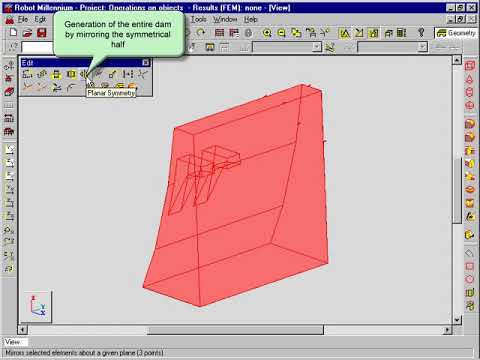
Task: Click the red cylinder object icon
Action: [x=470, y=92]
